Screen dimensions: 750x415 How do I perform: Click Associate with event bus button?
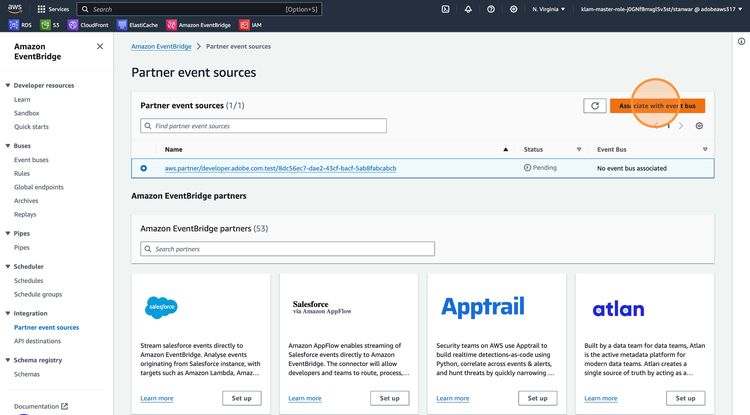click(x=657, y=105)
